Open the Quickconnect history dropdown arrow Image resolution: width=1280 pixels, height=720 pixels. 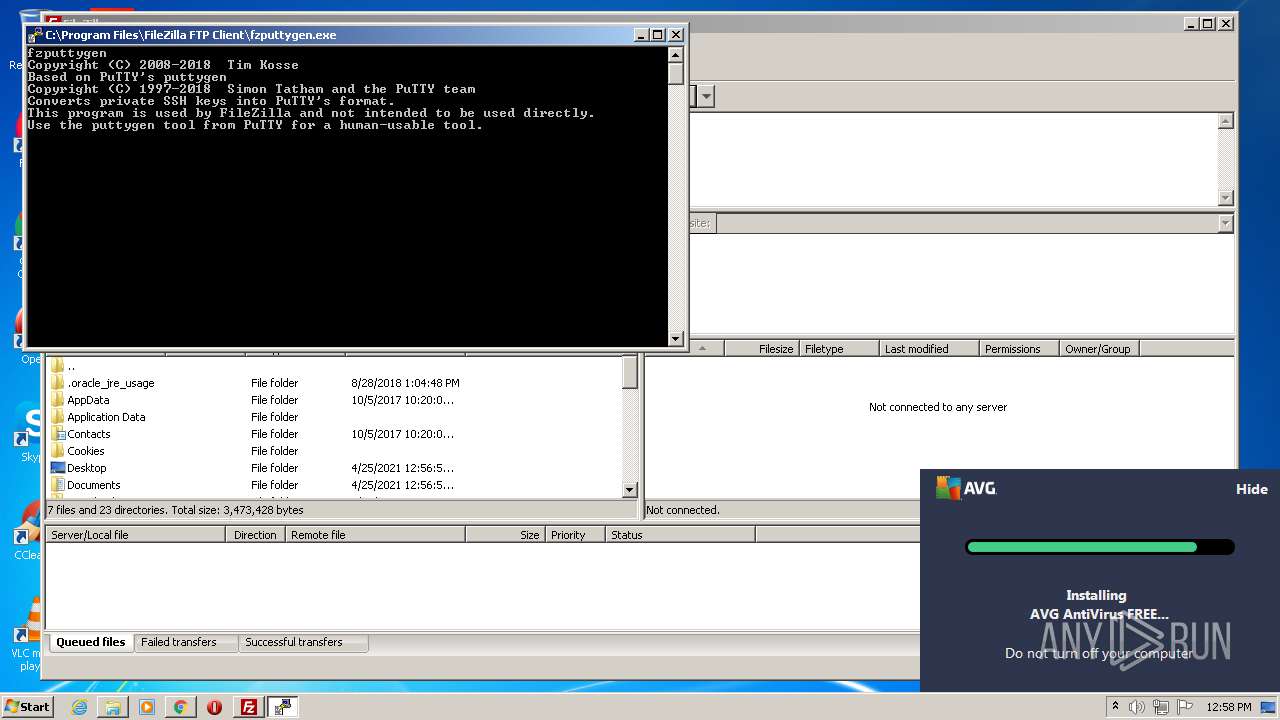click(x=707, y=96)
